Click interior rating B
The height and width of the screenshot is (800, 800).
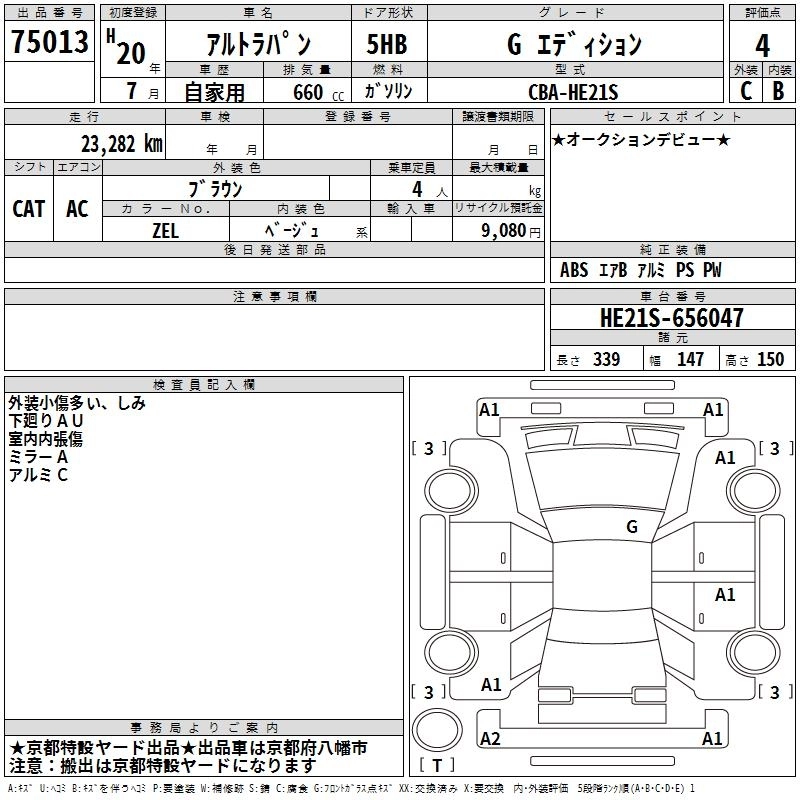click(778, 91)
